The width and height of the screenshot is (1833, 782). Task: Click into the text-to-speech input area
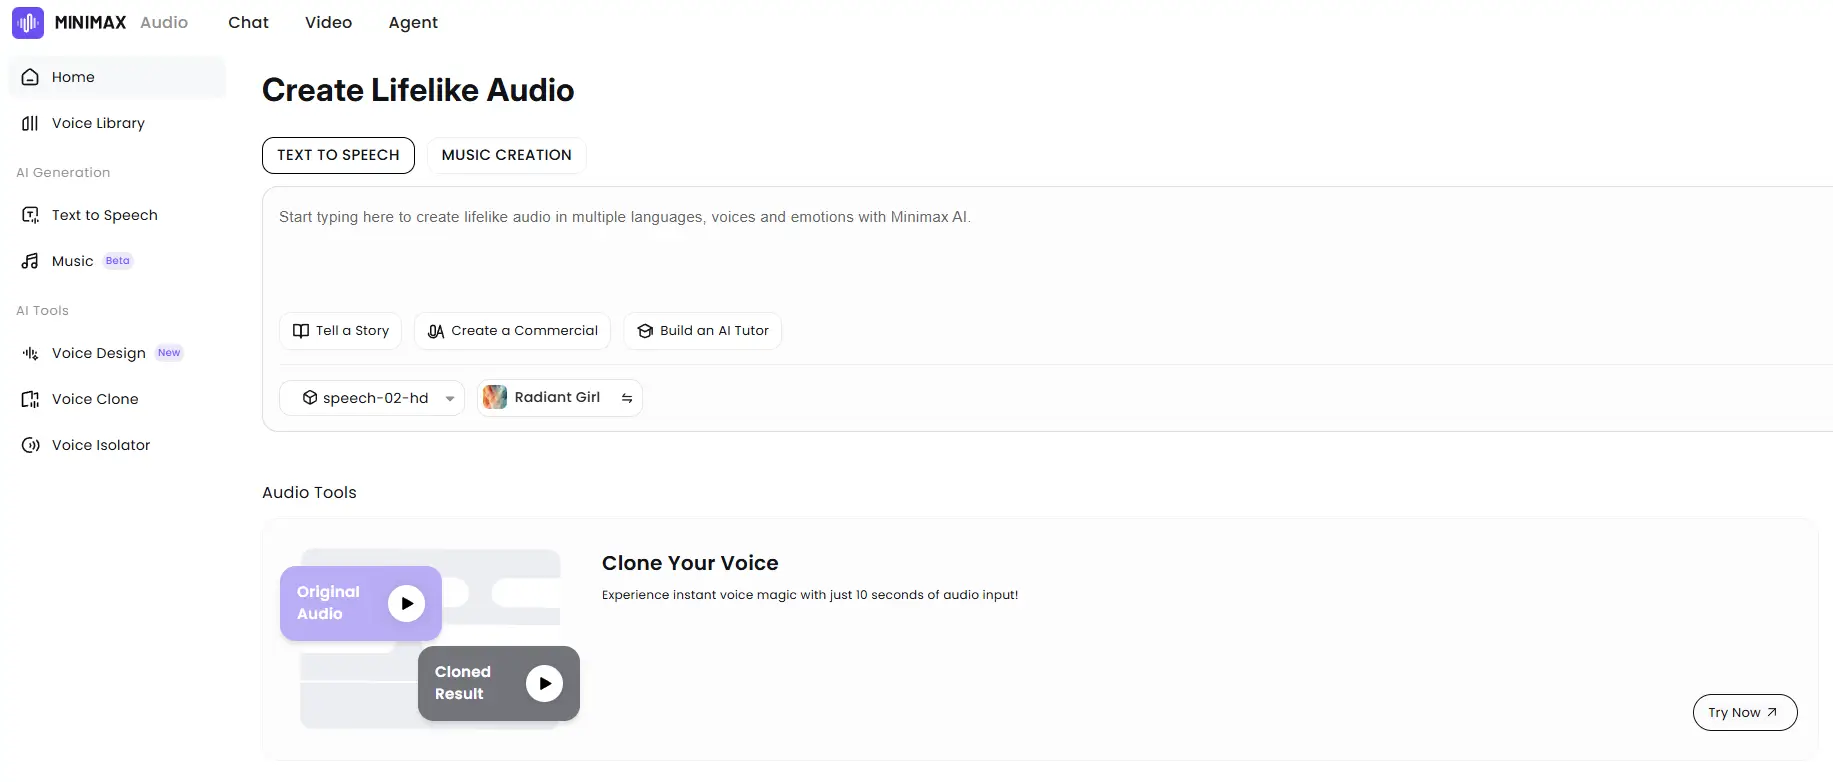[900, 250]
